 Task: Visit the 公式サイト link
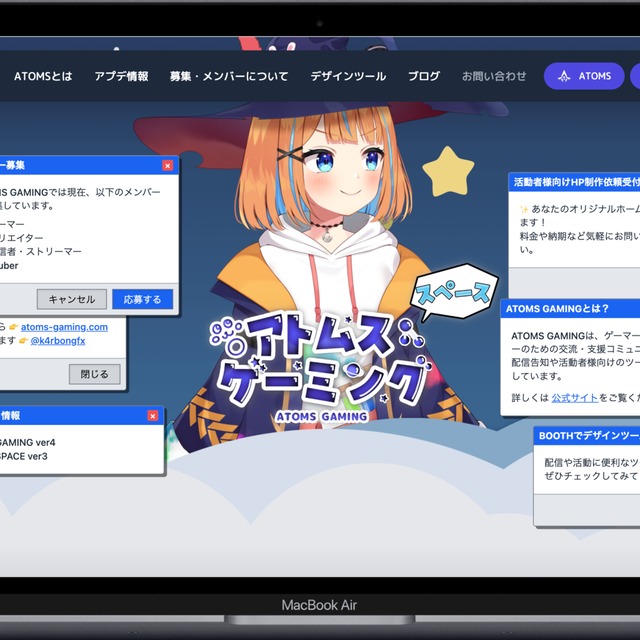click(574, 397)
